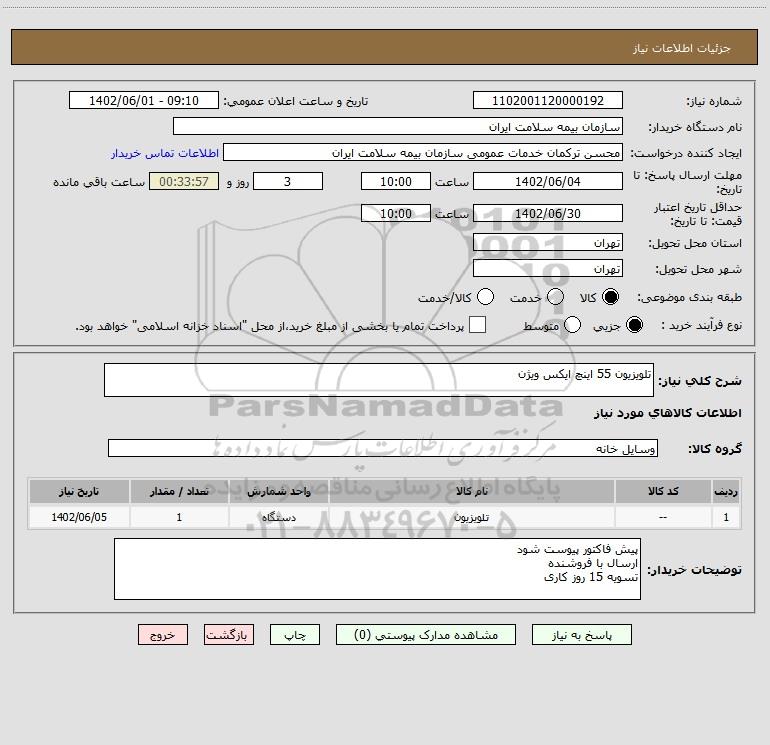The image size is (770, 745).
Task: Click the quantity cell in row 1
Action: (x=179, y=517)
